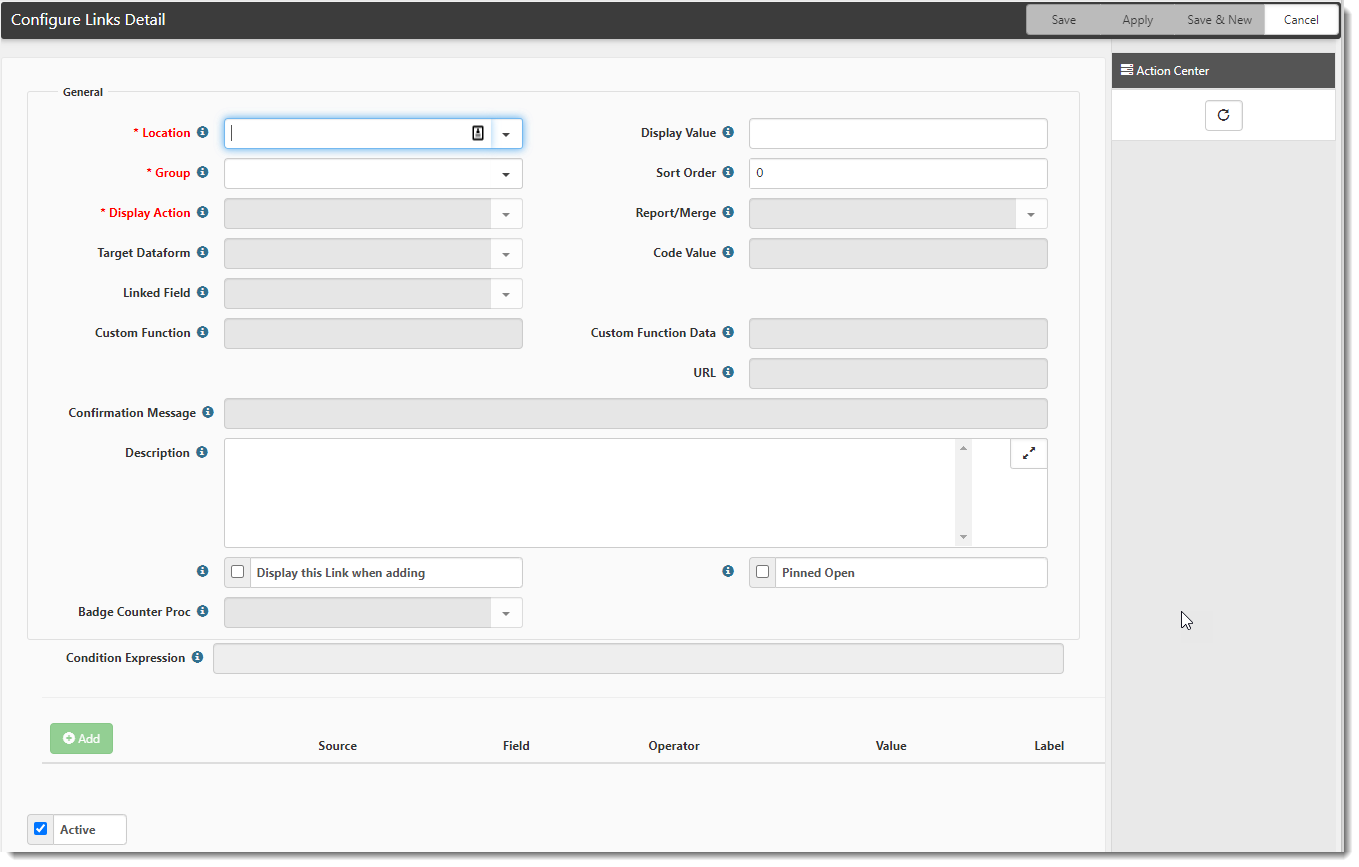
Task: Click the info icon beside Badge Counter Proc
Action: tap(202, 611)
